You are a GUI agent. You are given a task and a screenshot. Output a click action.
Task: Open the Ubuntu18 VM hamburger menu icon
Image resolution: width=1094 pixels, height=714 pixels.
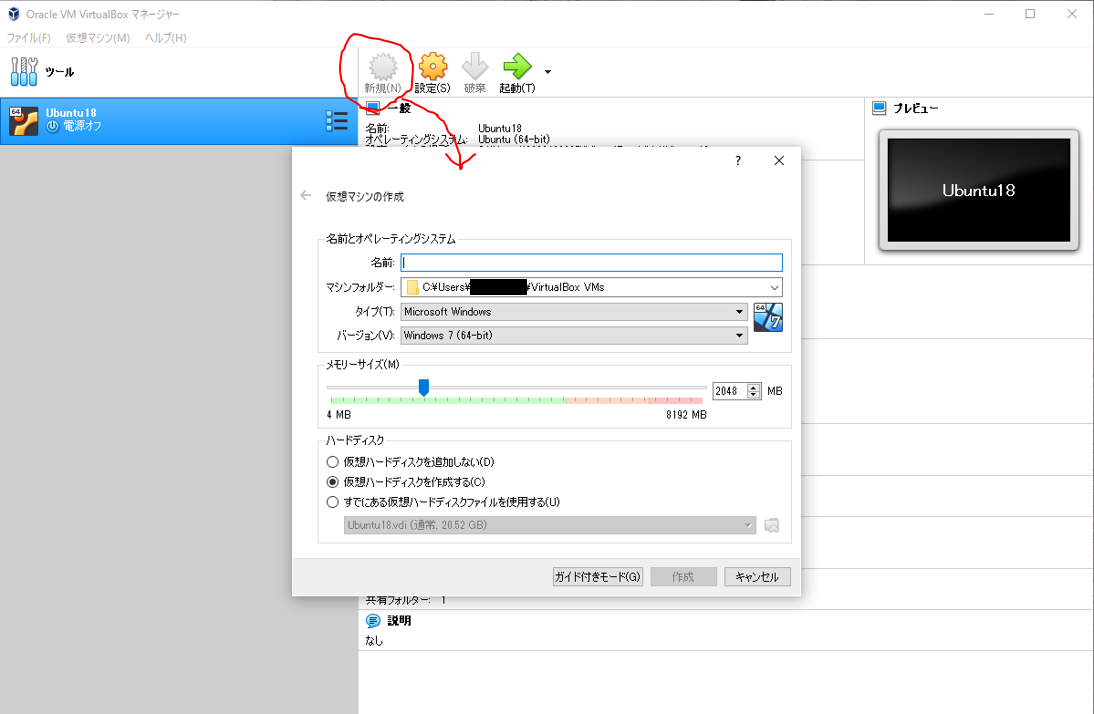pos(337,120)
